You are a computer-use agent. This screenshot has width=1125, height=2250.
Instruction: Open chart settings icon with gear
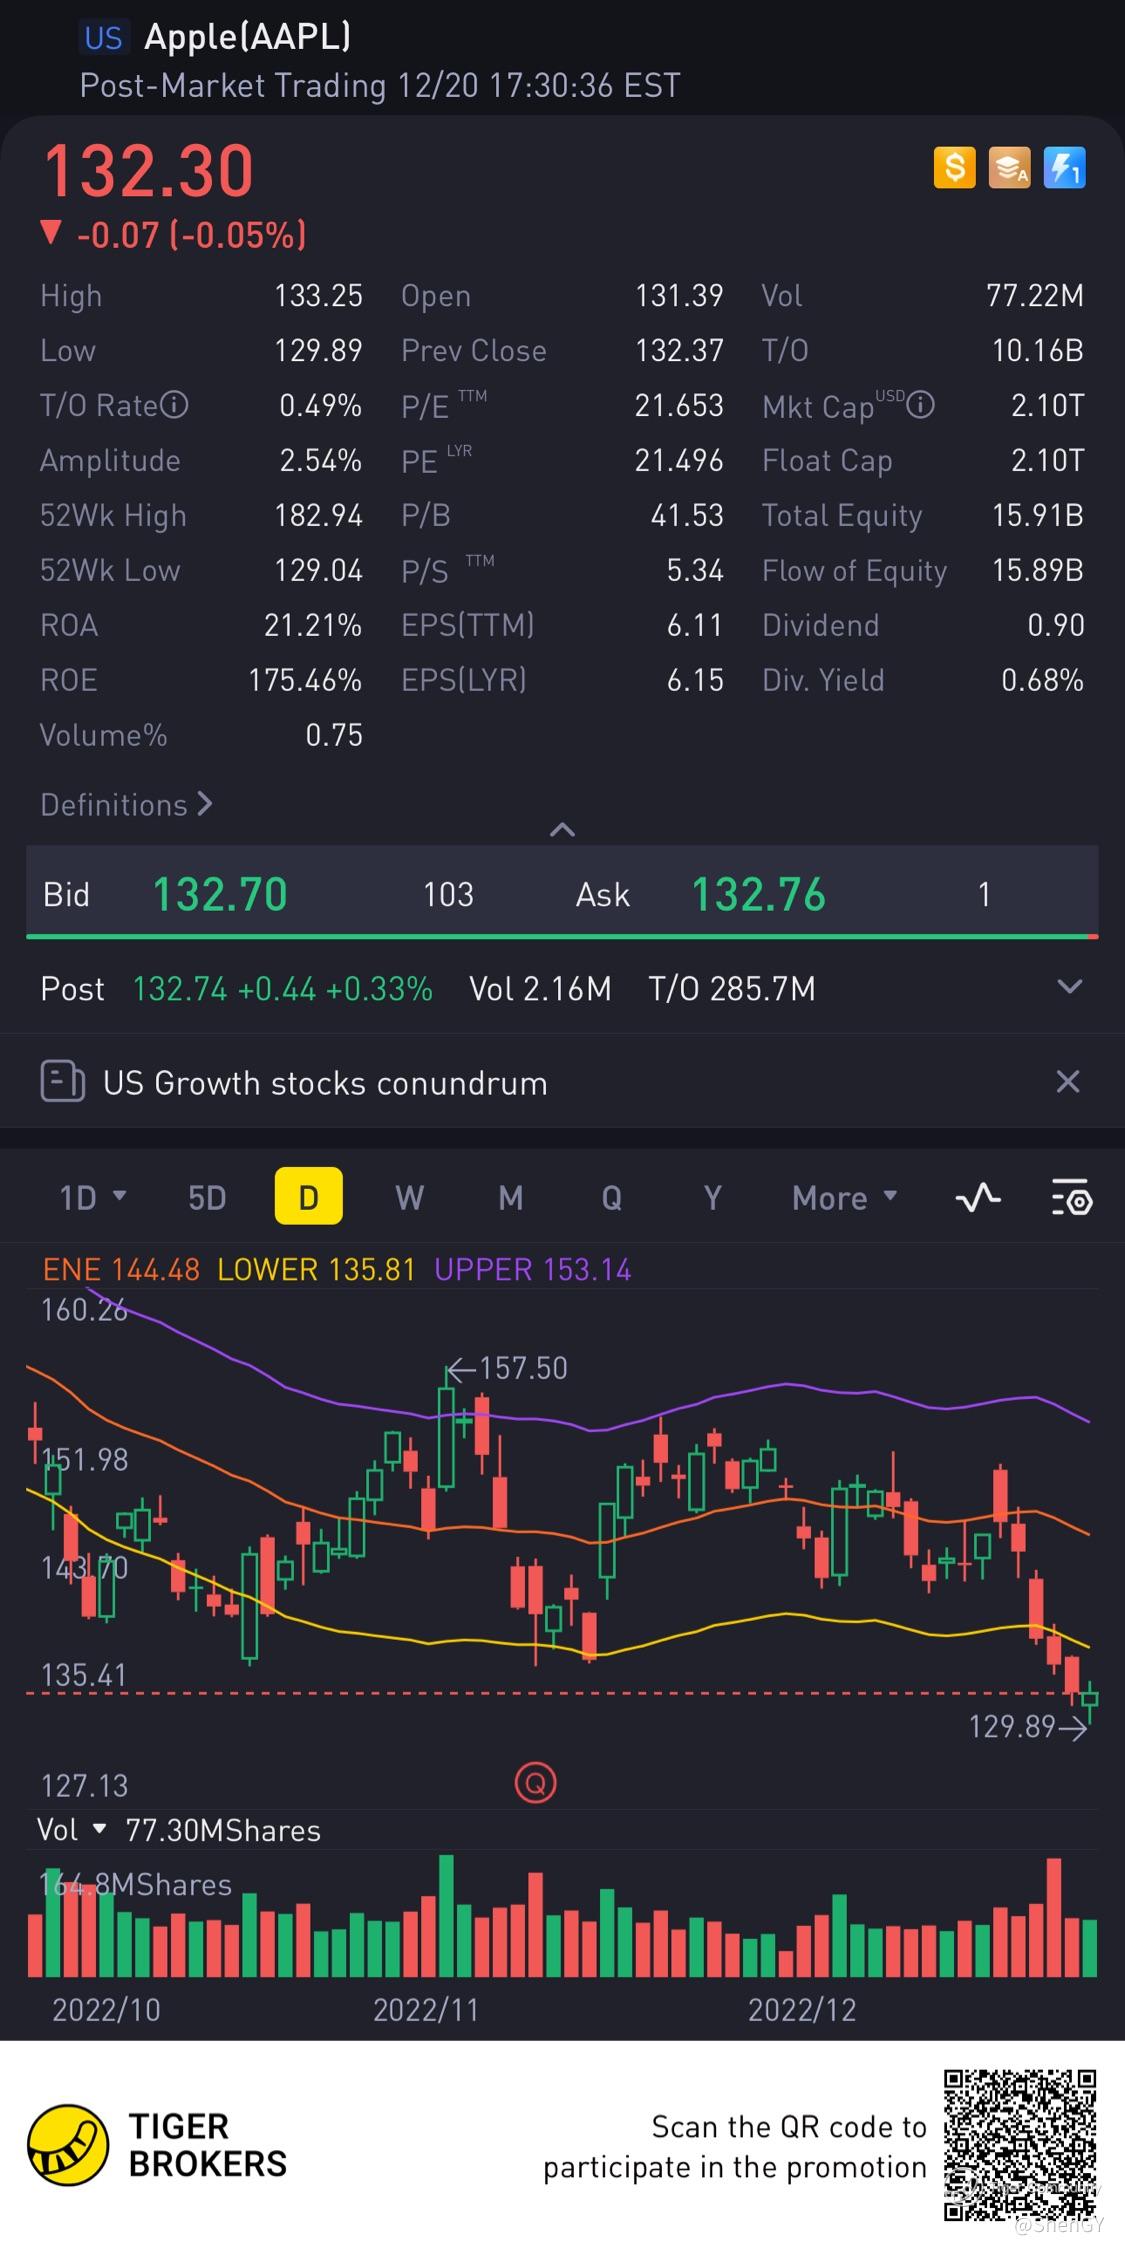1072,1197
